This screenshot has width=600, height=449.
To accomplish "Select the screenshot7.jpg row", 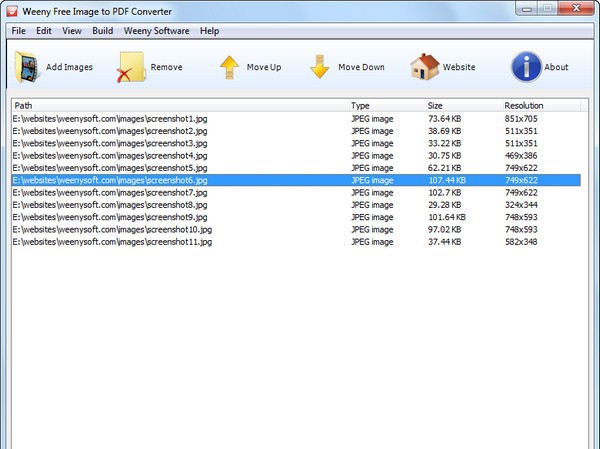I will [296, 192].
